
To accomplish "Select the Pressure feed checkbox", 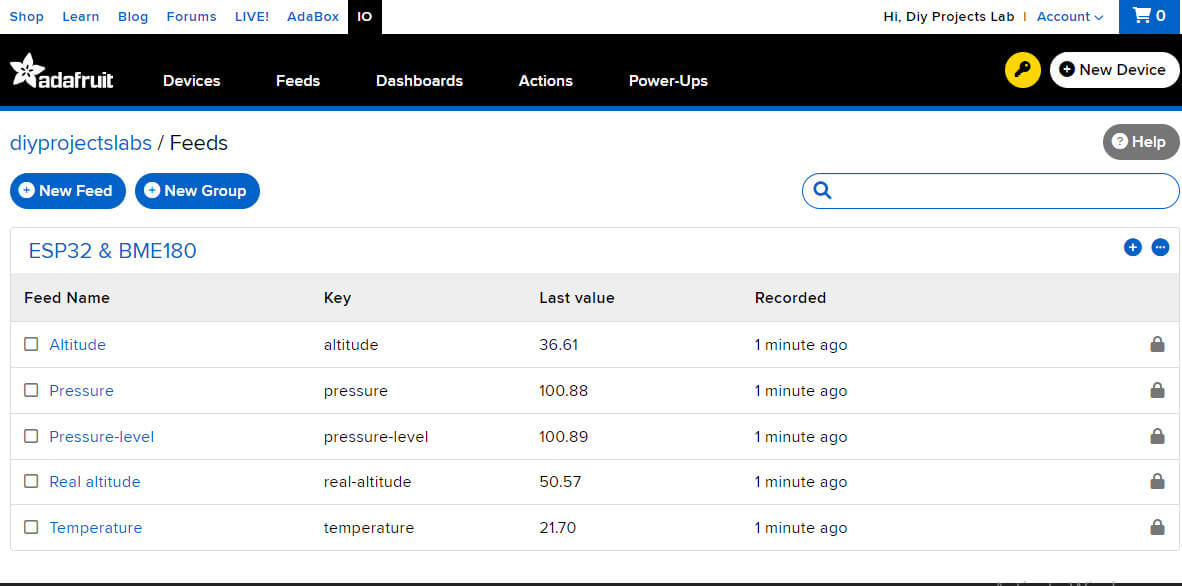I will coord(31,390).
